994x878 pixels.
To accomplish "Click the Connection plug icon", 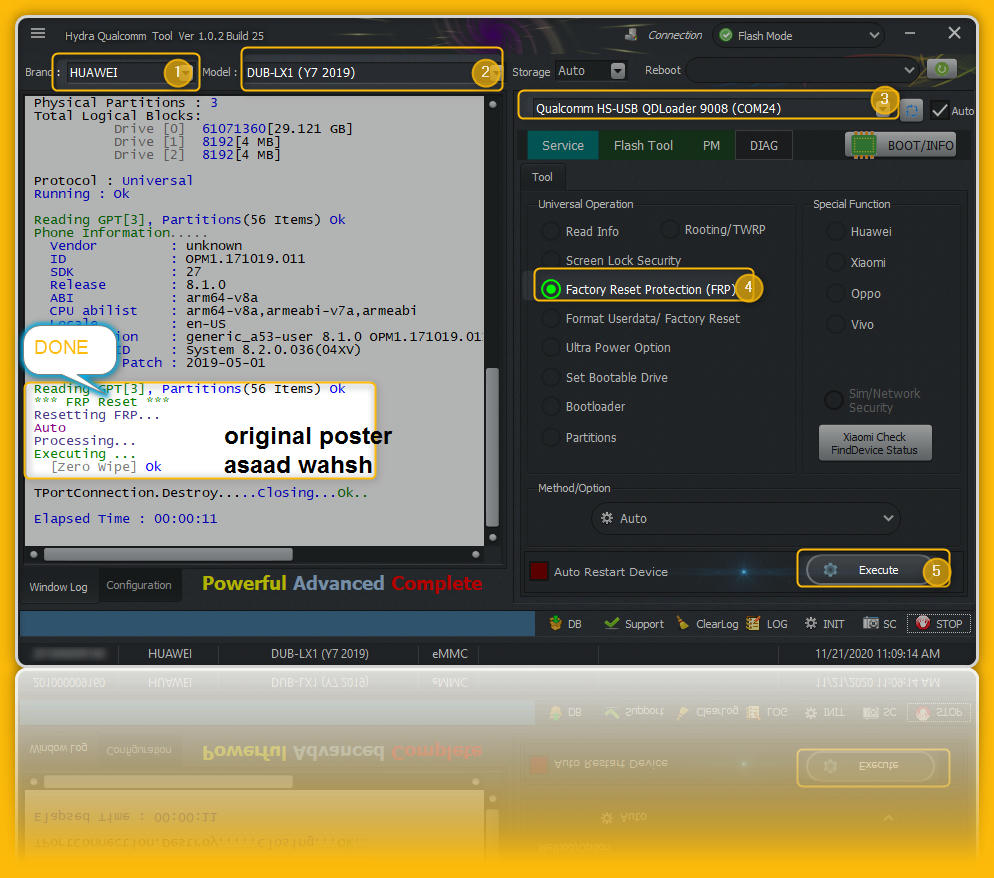I will pos(631,35).
